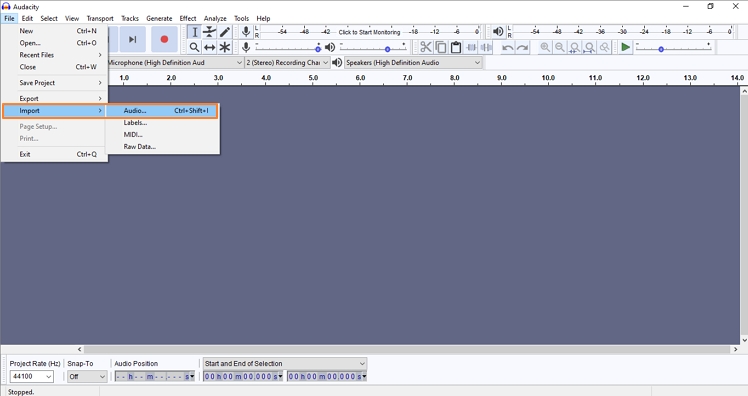Viewport: 748px width, 396px height.
Task: Select the Time Shift tool
Action: pyautogui.click(x=209, y=47)
